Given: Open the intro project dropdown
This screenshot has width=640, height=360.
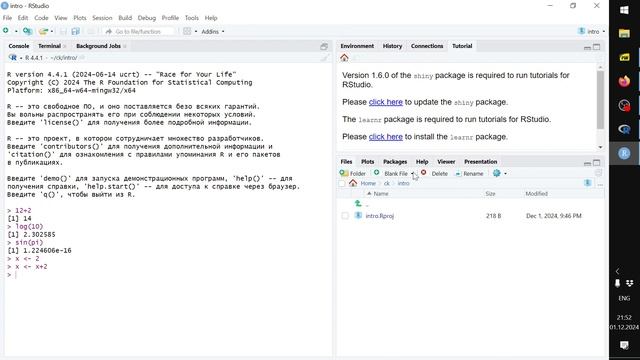Looking at the screenshot, I should [x=592, y=31].
